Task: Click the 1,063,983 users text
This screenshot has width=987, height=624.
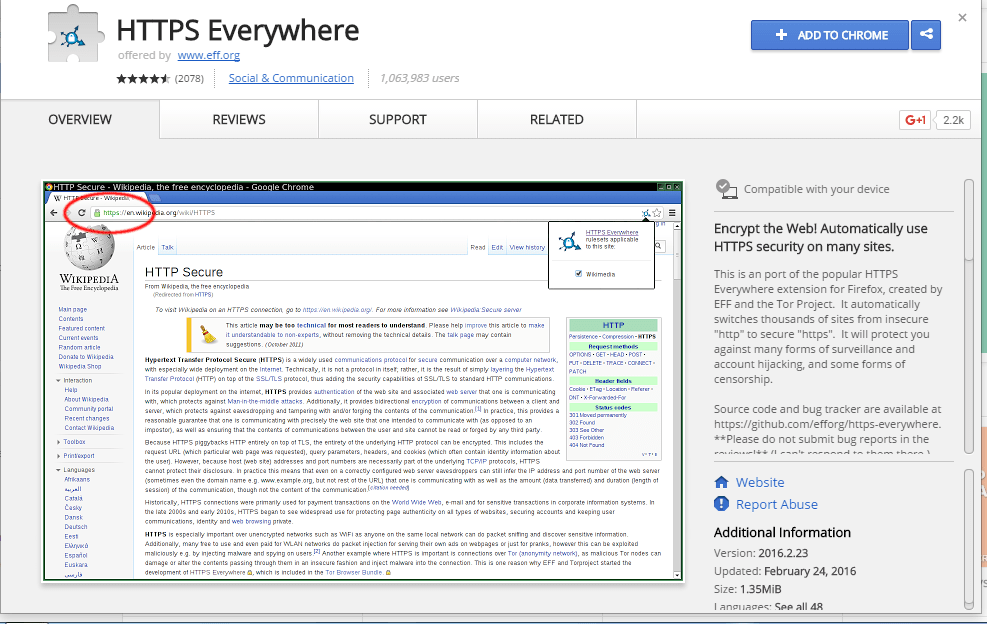Action: 420,78
